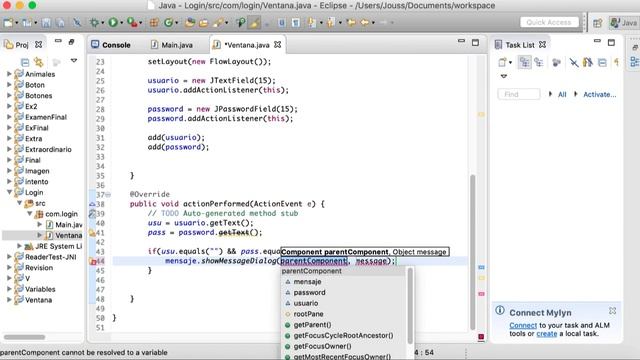This screenshot has height=360, width=640.
Task: Click the Open Task folder icon
Action: click(203, 23)
